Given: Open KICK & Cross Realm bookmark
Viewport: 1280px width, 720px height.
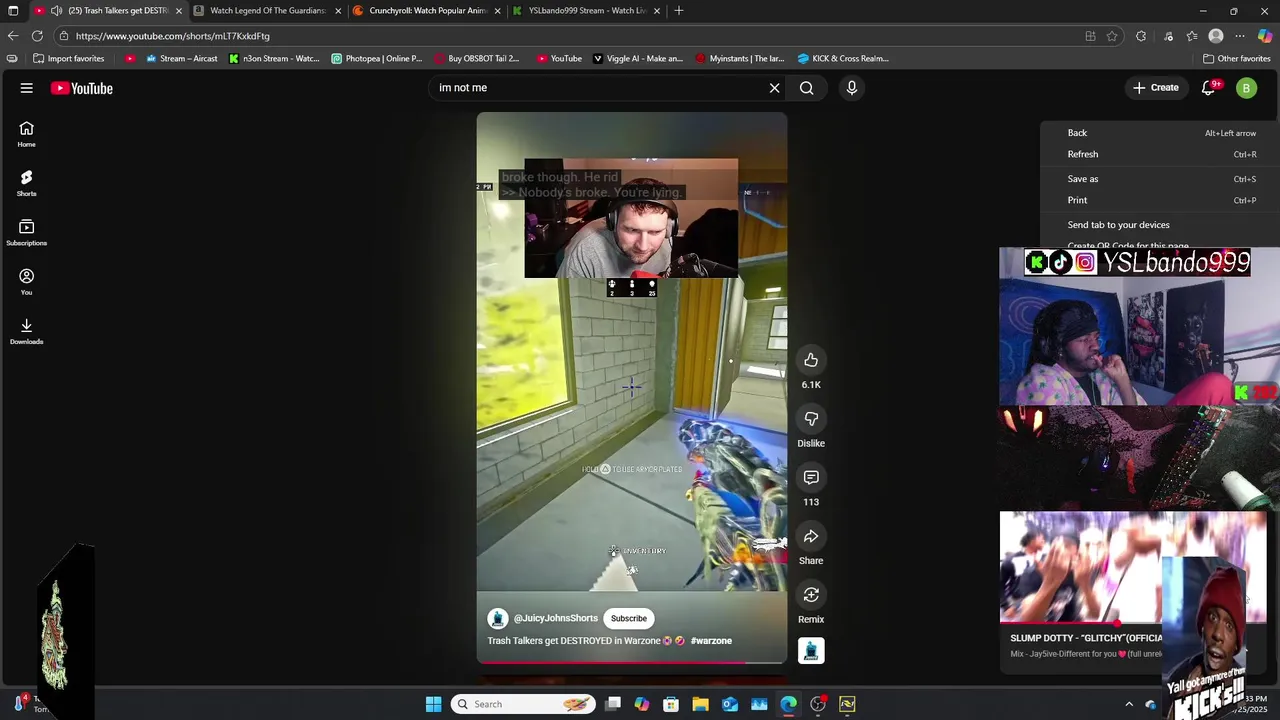Looking at the screenshot, I should pos(843,59).
